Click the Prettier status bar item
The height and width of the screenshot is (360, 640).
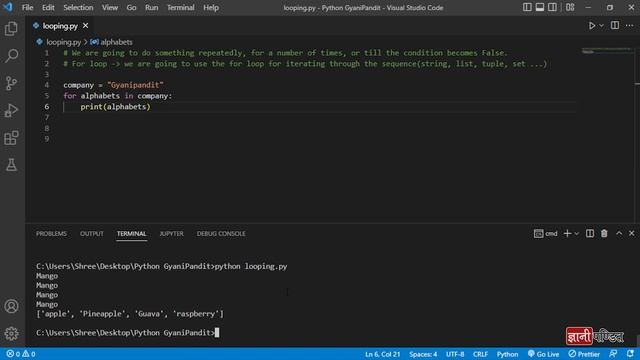(x=584, y=354)
